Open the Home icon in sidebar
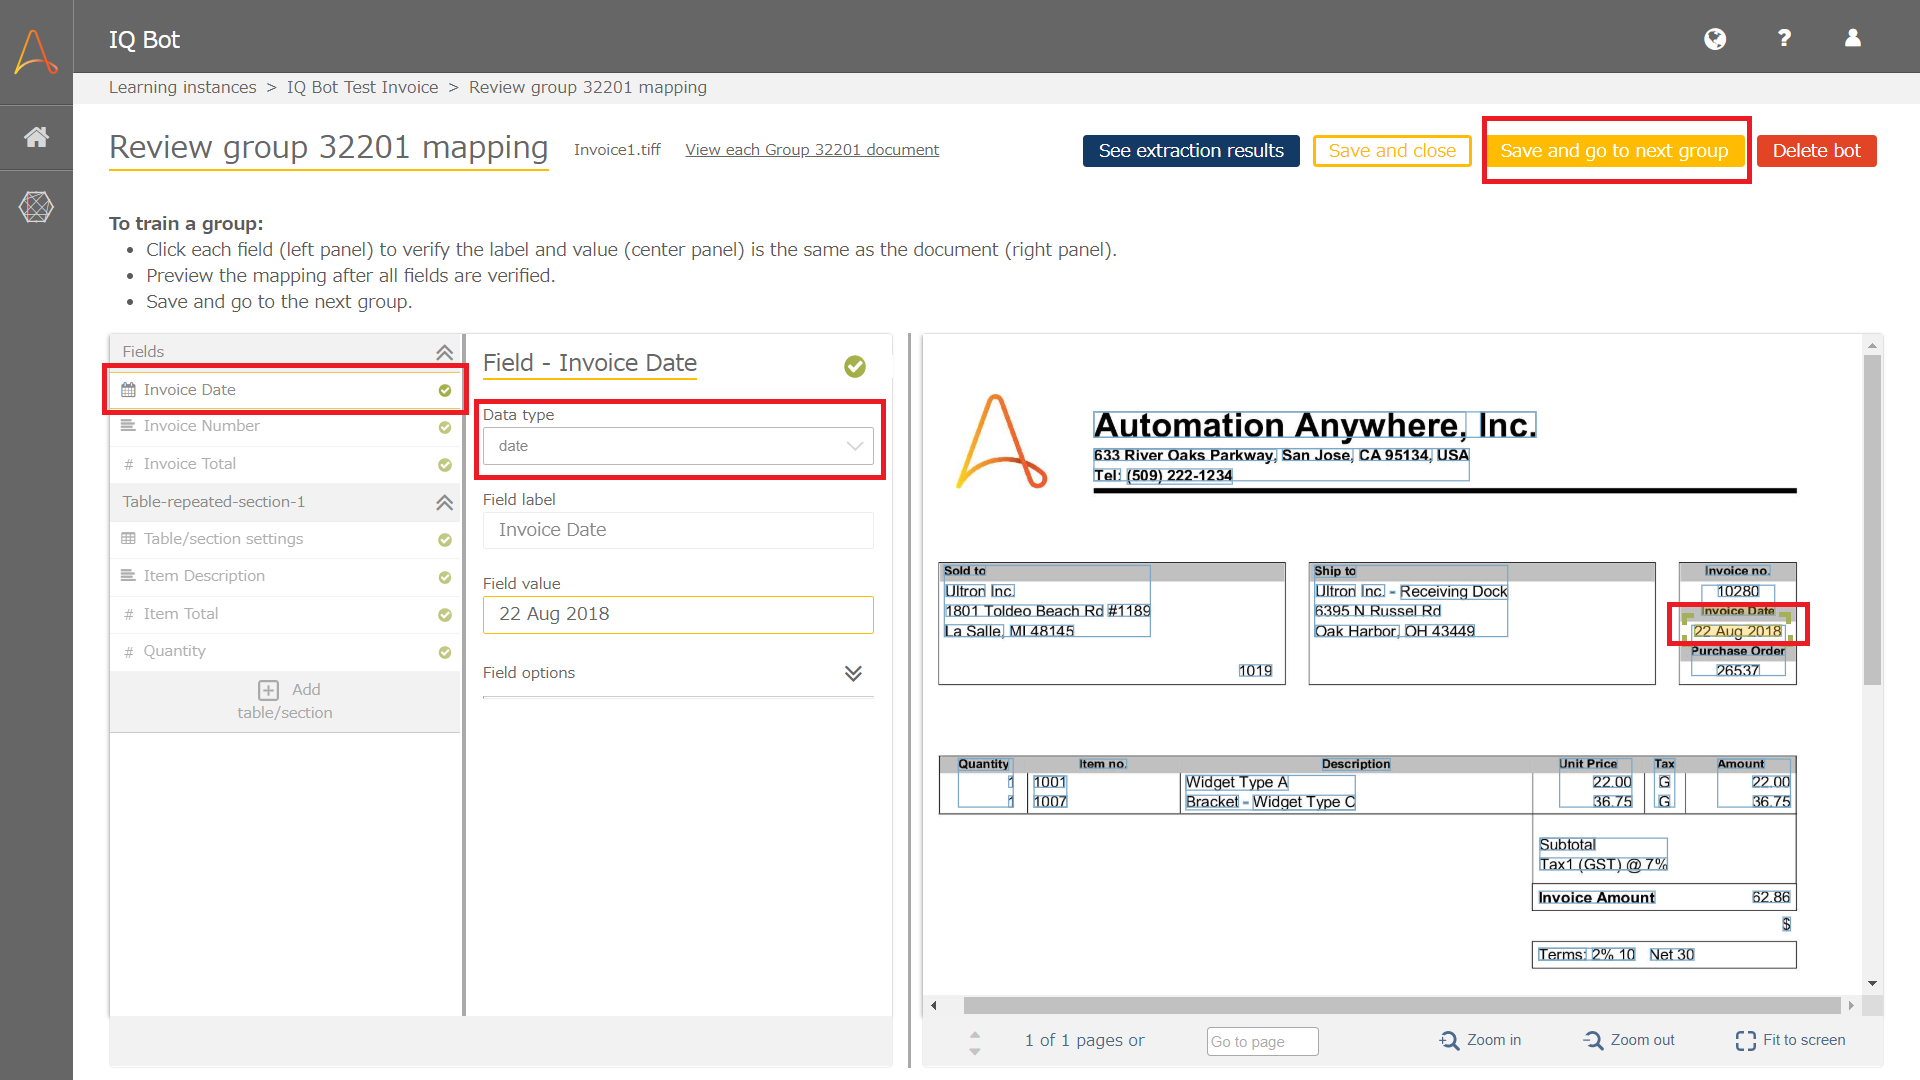The image size is (1920, 1080). (36, 137)
